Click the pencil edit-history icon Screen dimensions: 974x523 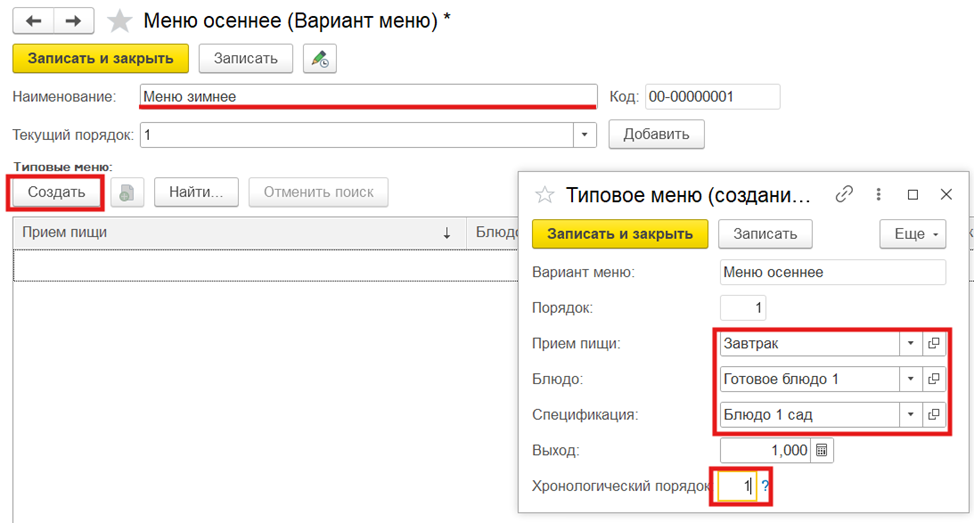pyautogui.click(x=320, y=59)
